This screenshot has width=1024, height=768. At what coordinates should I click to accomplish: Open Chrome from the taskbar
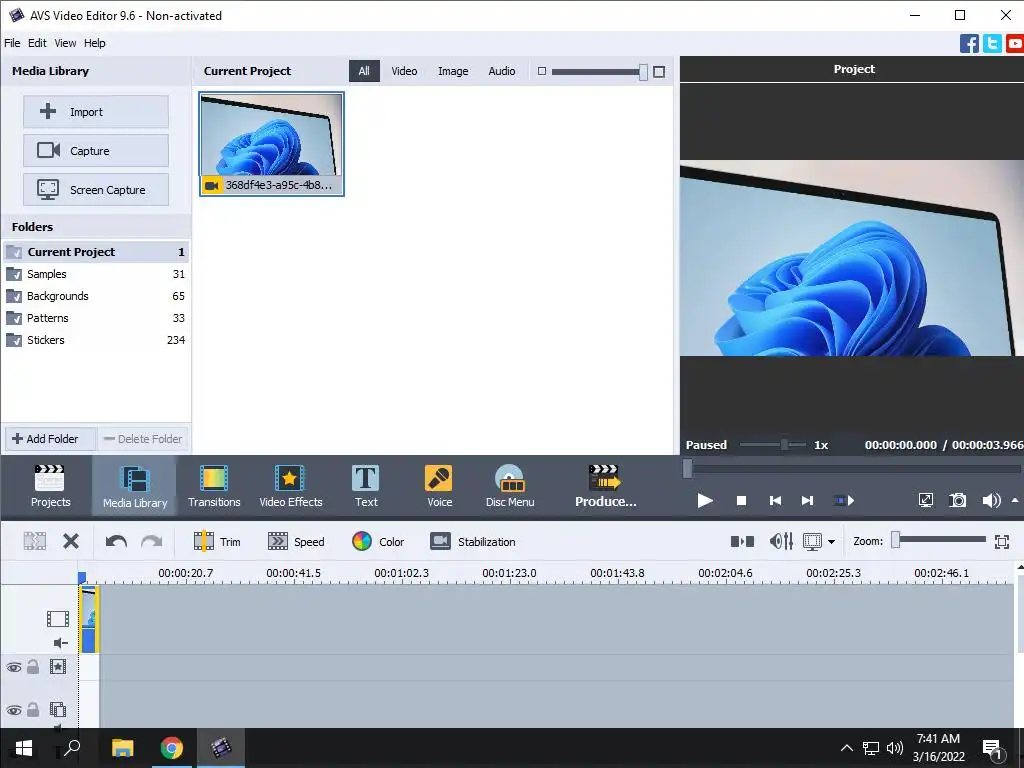click(171, 748)
